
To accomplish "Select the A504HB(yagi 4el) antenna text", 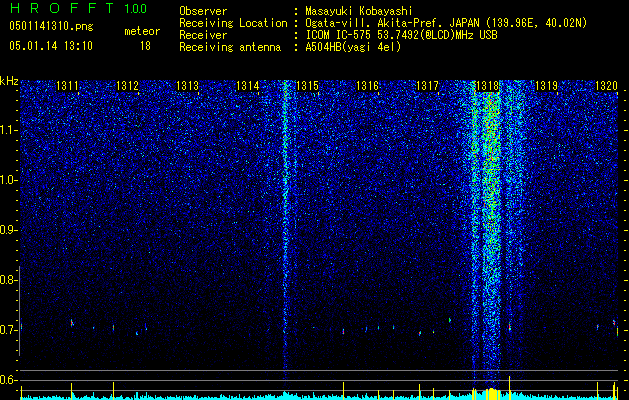I will tap(353, 47).
